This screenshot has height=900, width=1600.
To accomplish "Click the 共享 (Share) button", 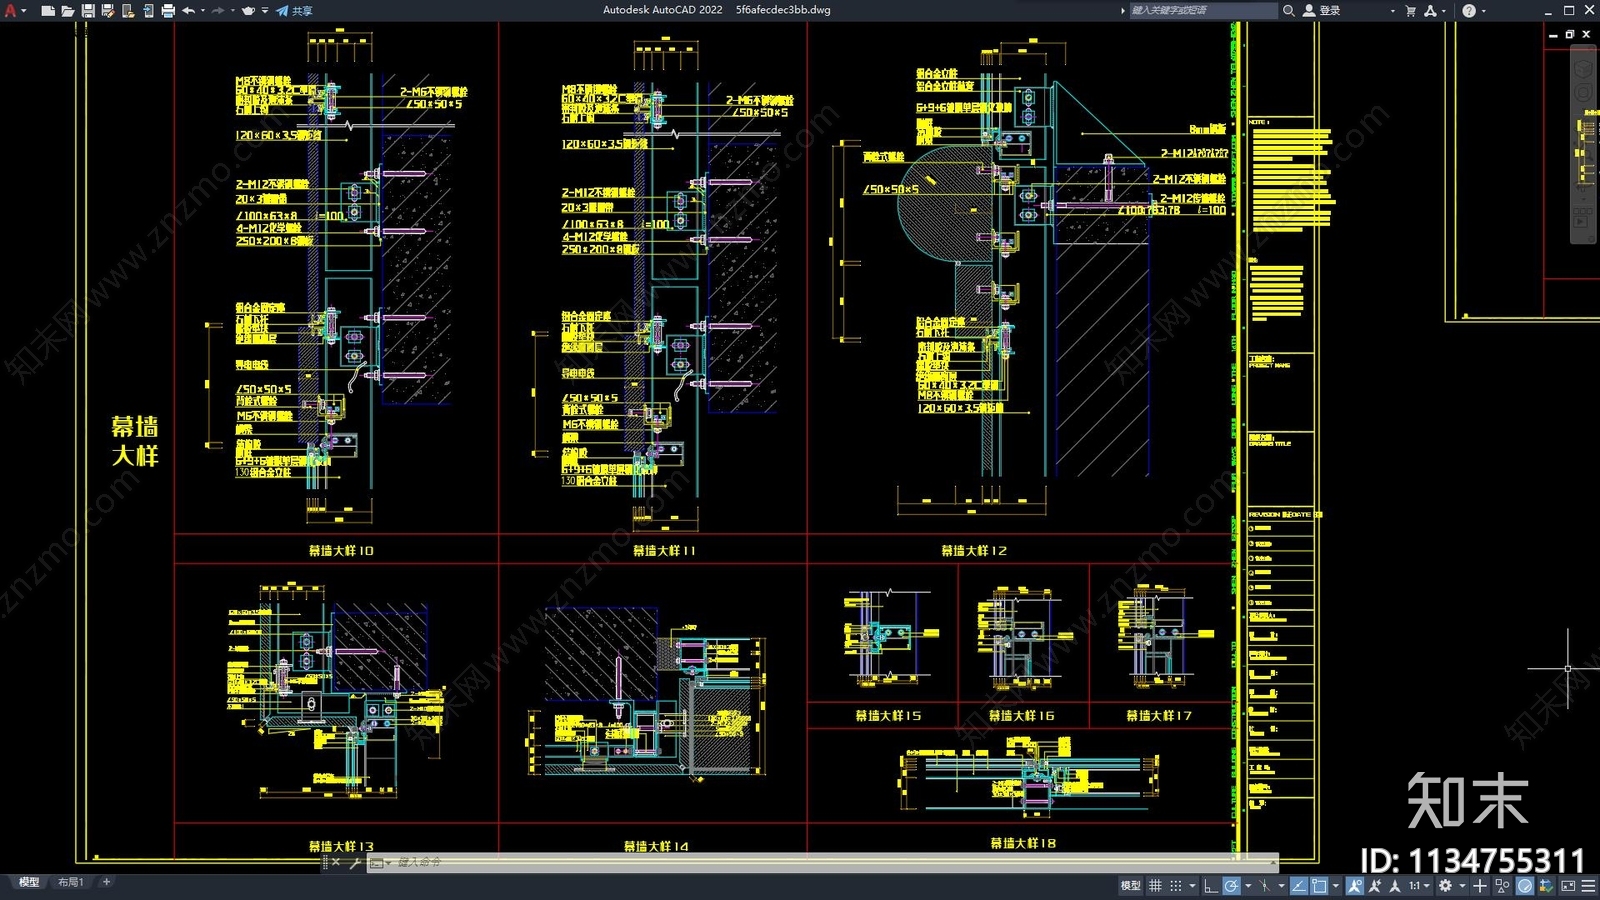I will click(294, 10).
